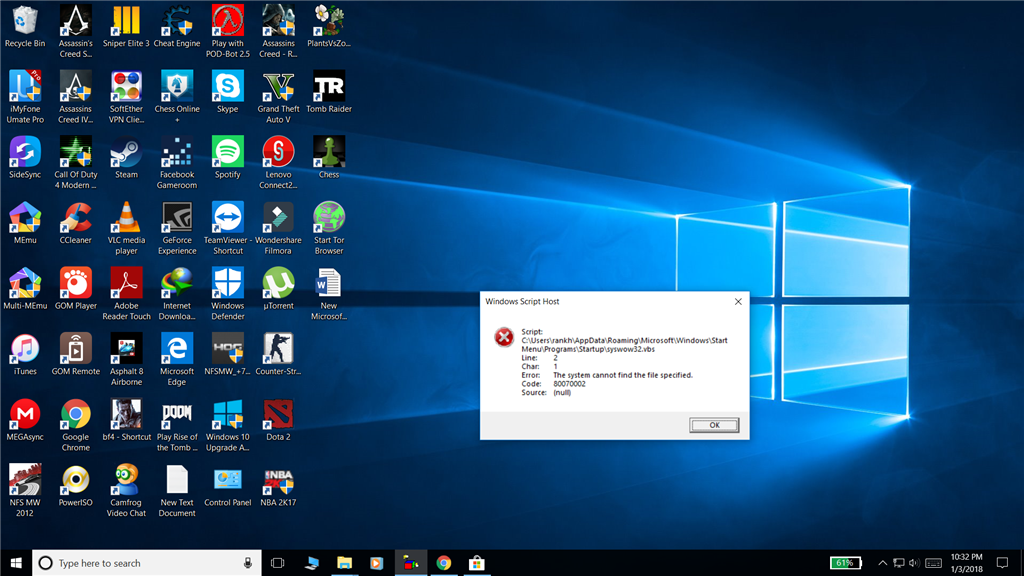This screenshot has width=1024, height=576.
Task: Select the Skype desktop icon
Action: point(228,92)
